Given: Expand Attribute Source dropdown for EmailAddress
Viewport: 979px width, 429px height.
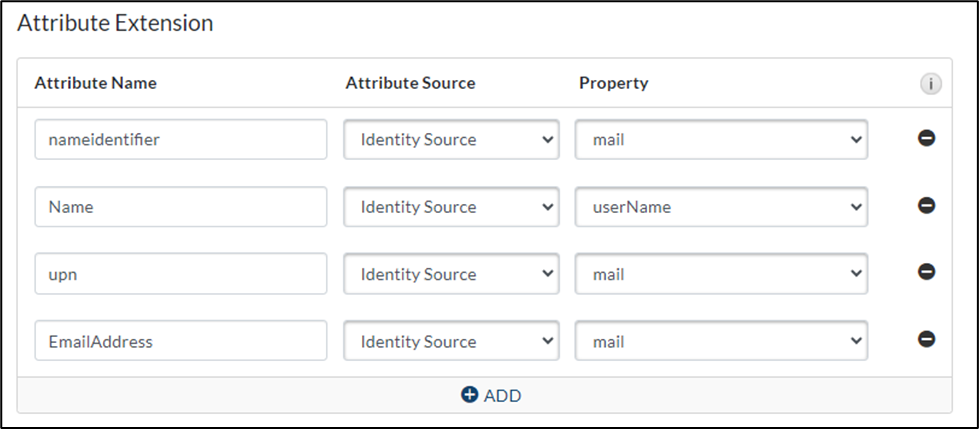Looking at the screenshot, I should 451,341.
